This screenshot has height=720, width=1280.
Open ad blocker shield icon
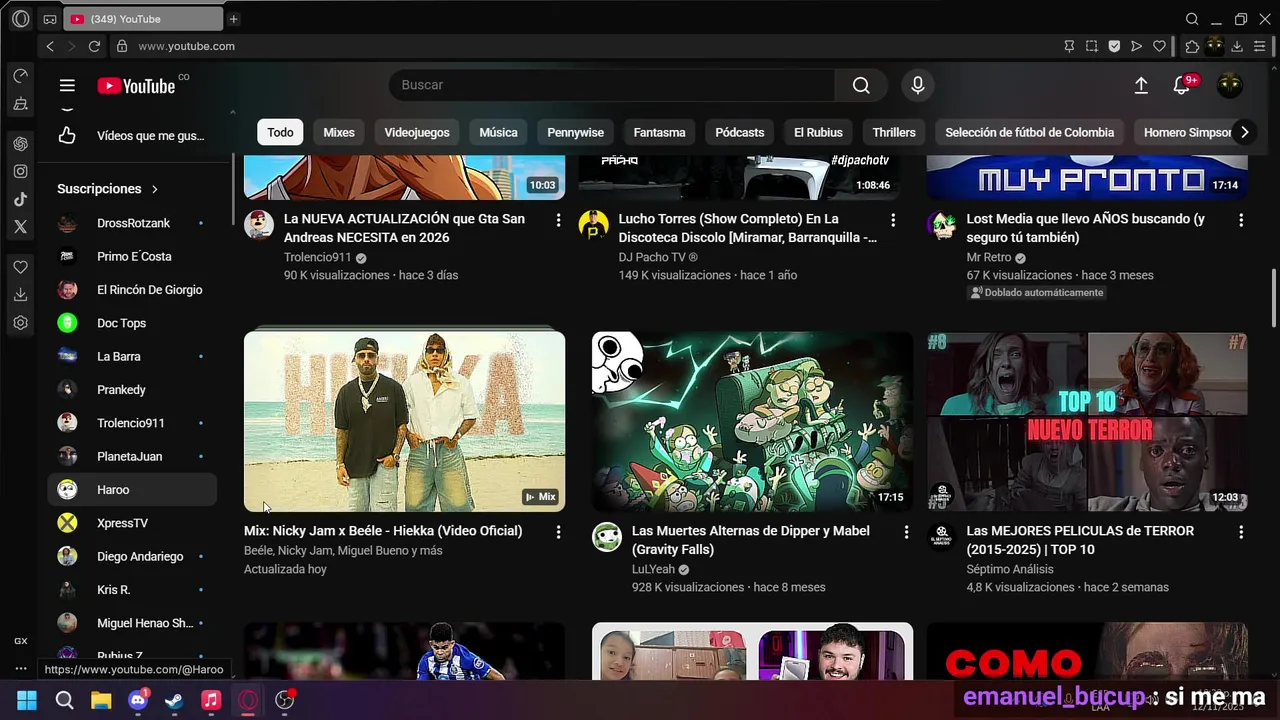1114,46
